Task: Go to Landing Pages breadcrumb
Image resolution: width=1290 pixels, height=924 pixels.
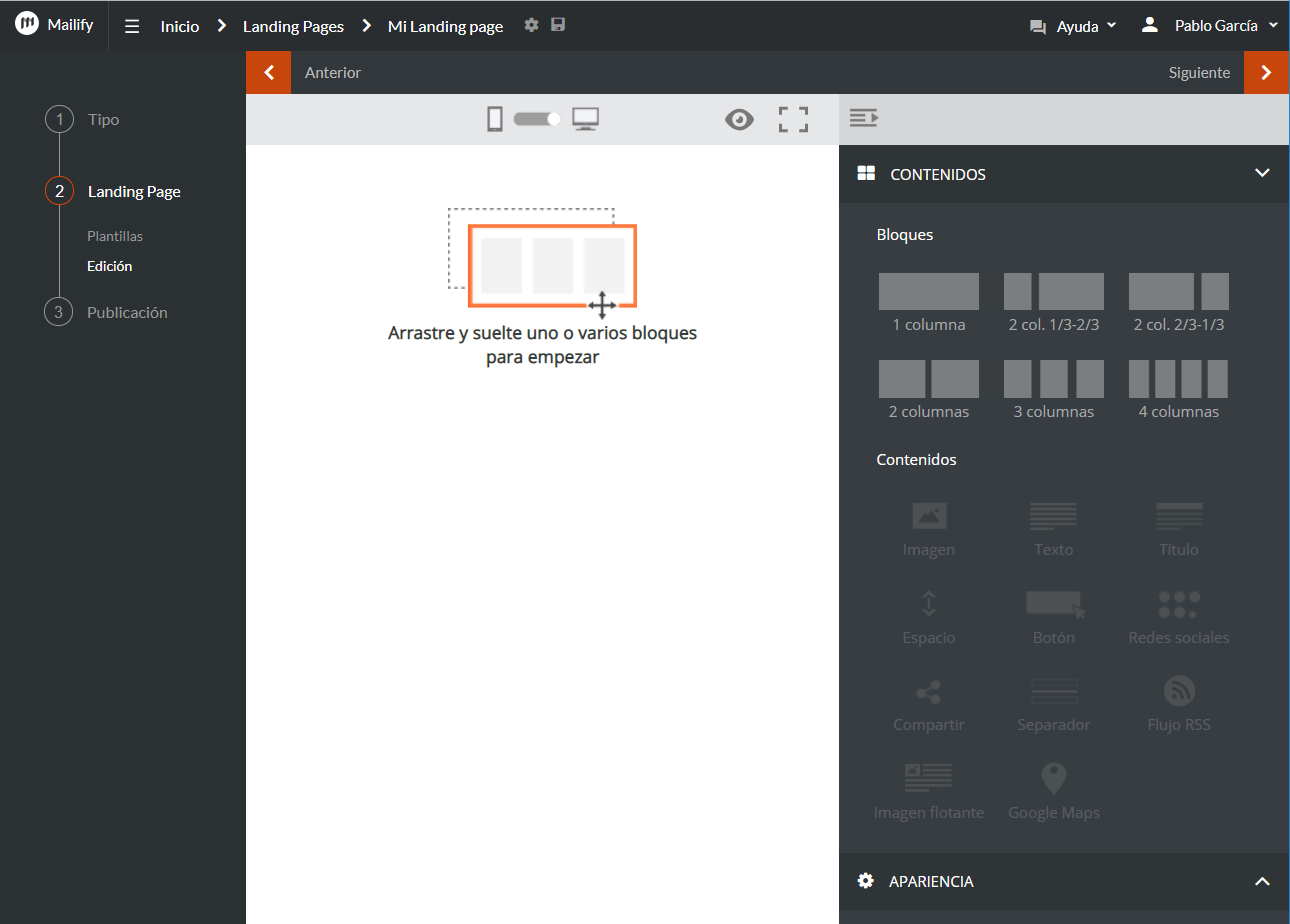Action: point(293,27)
